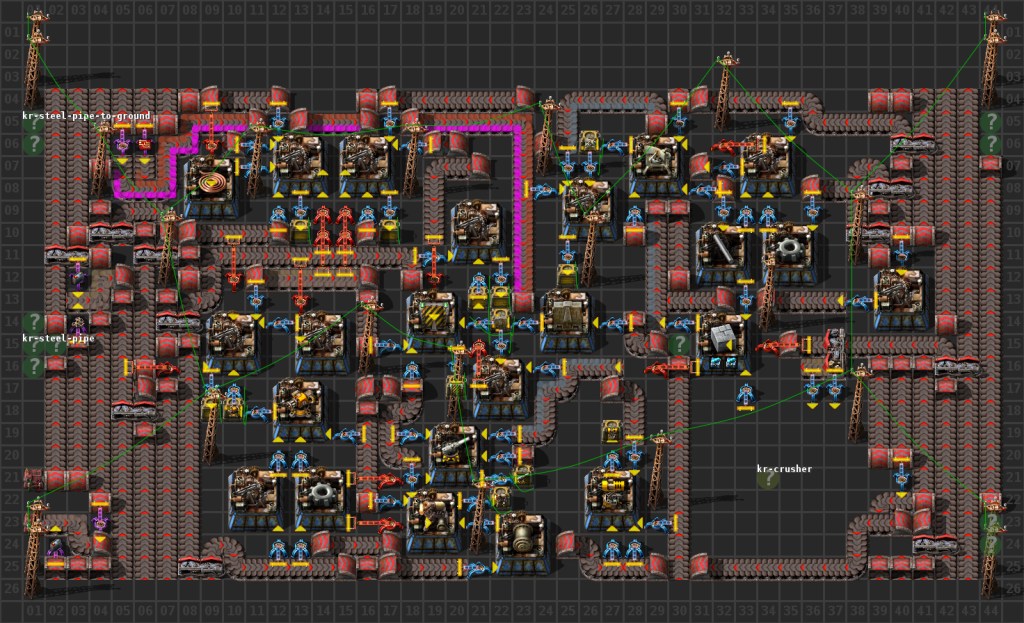
Task: Select the assembler showing a metal tank icon
Action: pyautogui.click(x=520, y=542)
